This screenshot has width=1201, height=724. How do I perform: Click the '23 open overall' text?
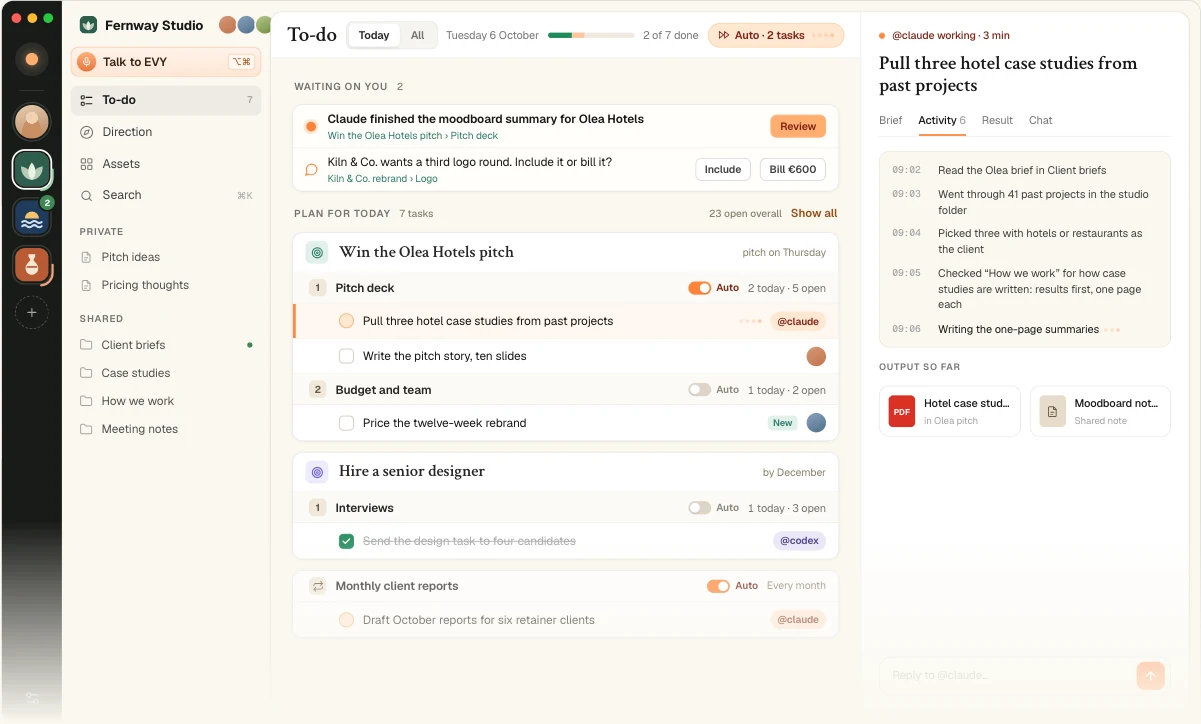[x=745, y=213]
